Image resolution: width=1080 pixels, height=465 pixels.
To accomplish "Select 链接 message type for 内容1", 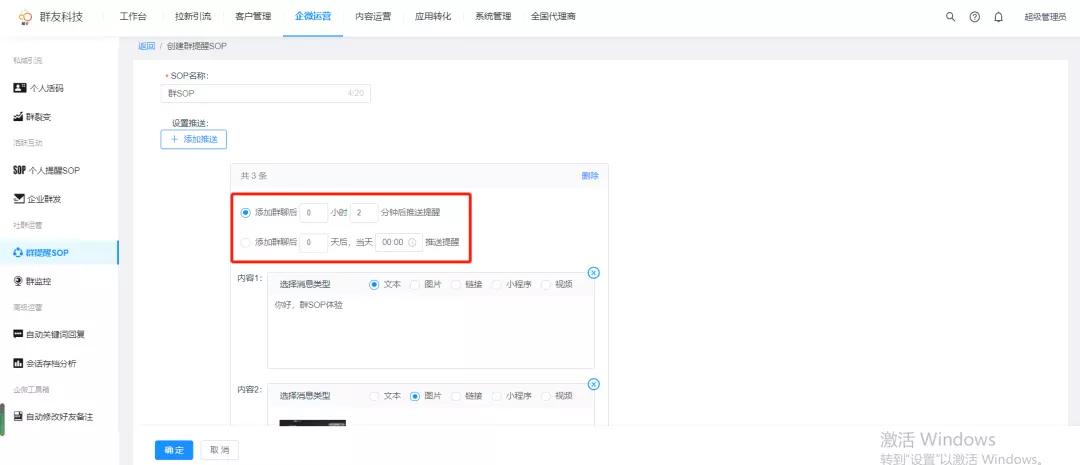I will tap(455, 284).
